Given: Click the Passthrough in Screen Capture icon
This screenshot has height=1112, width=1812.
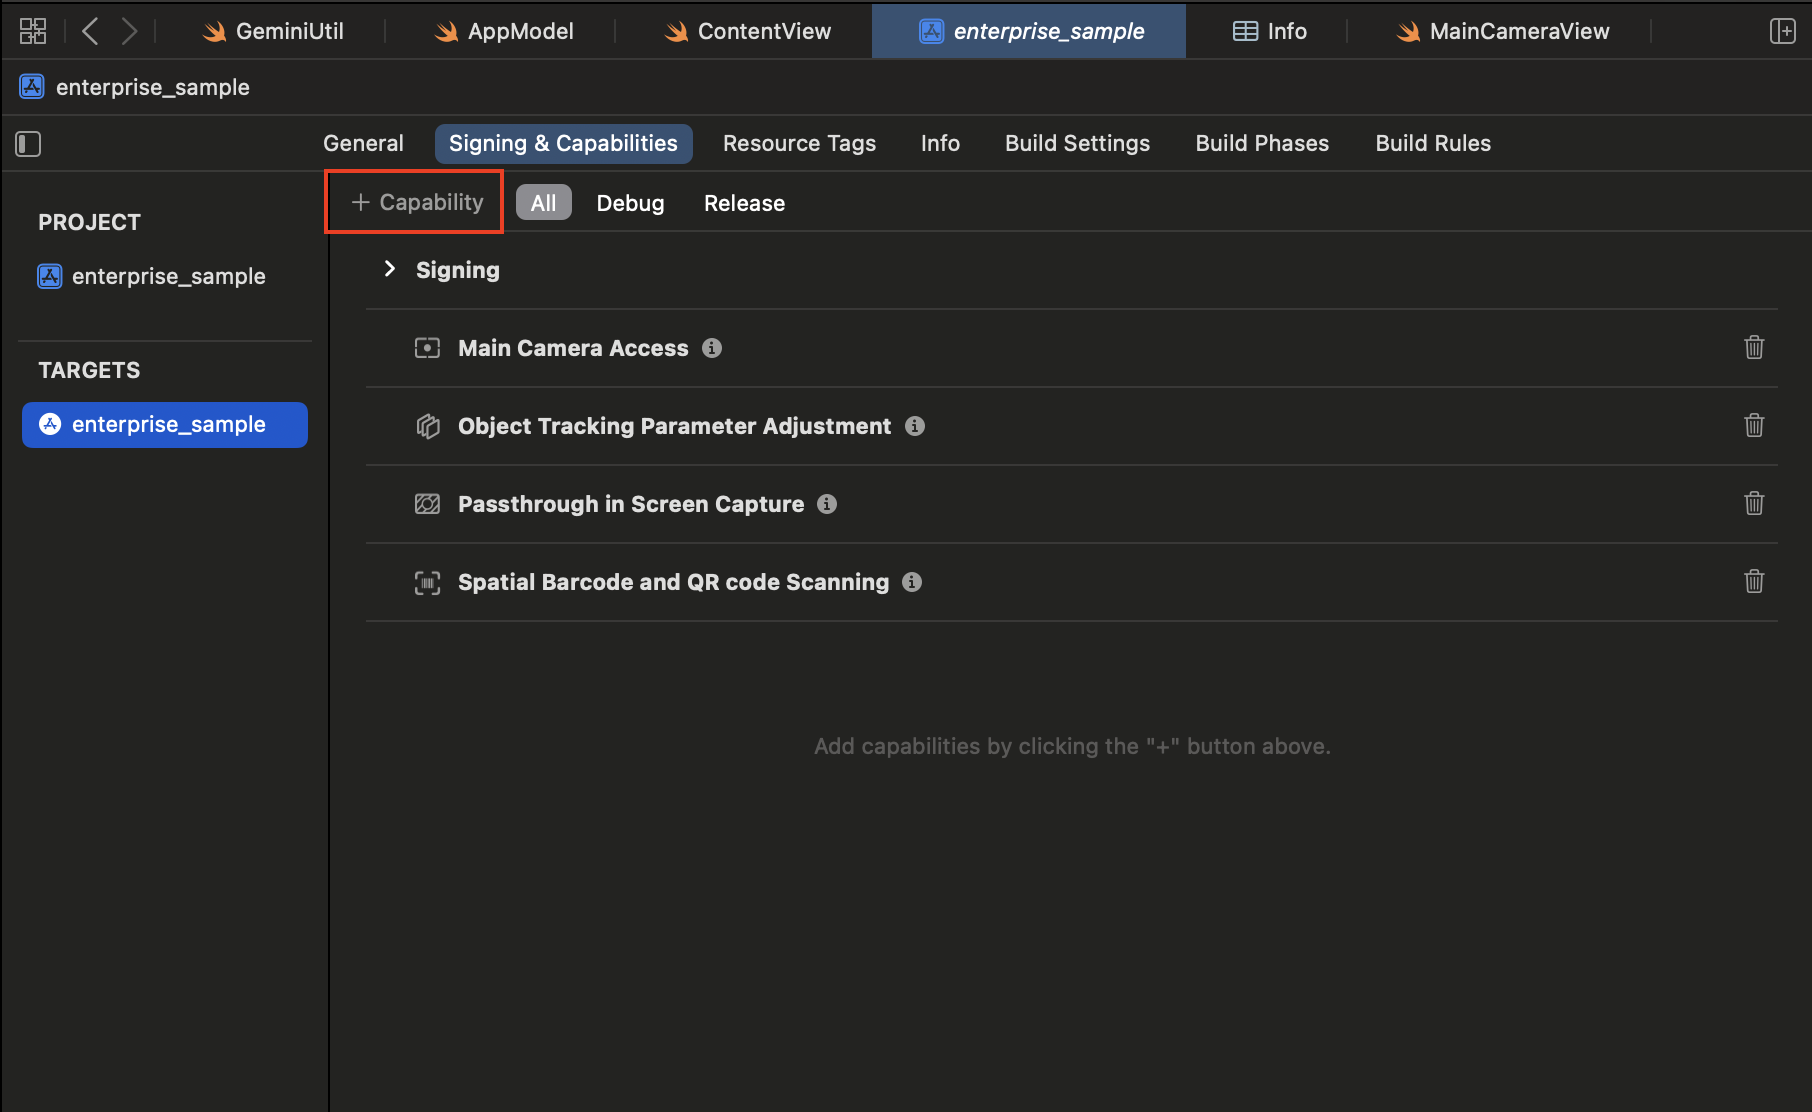Looking at the screenshot, I should 427,504.
